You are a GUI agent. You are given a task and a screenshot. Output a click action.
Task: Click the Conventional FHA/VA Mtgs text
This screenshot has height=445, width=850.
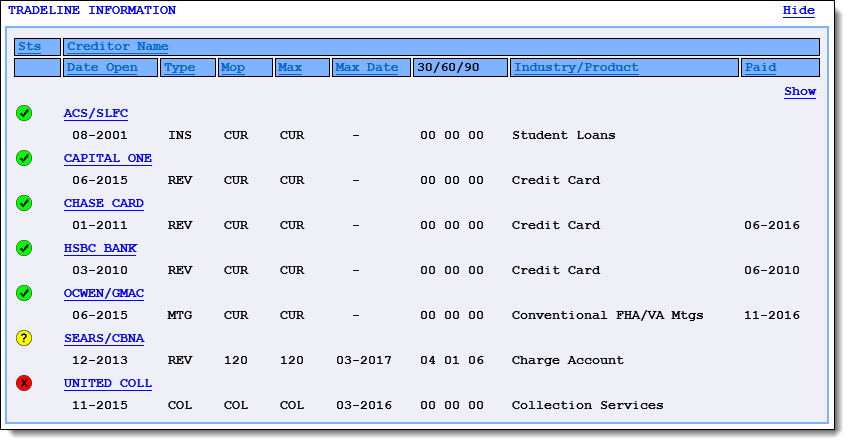(608, 315)
